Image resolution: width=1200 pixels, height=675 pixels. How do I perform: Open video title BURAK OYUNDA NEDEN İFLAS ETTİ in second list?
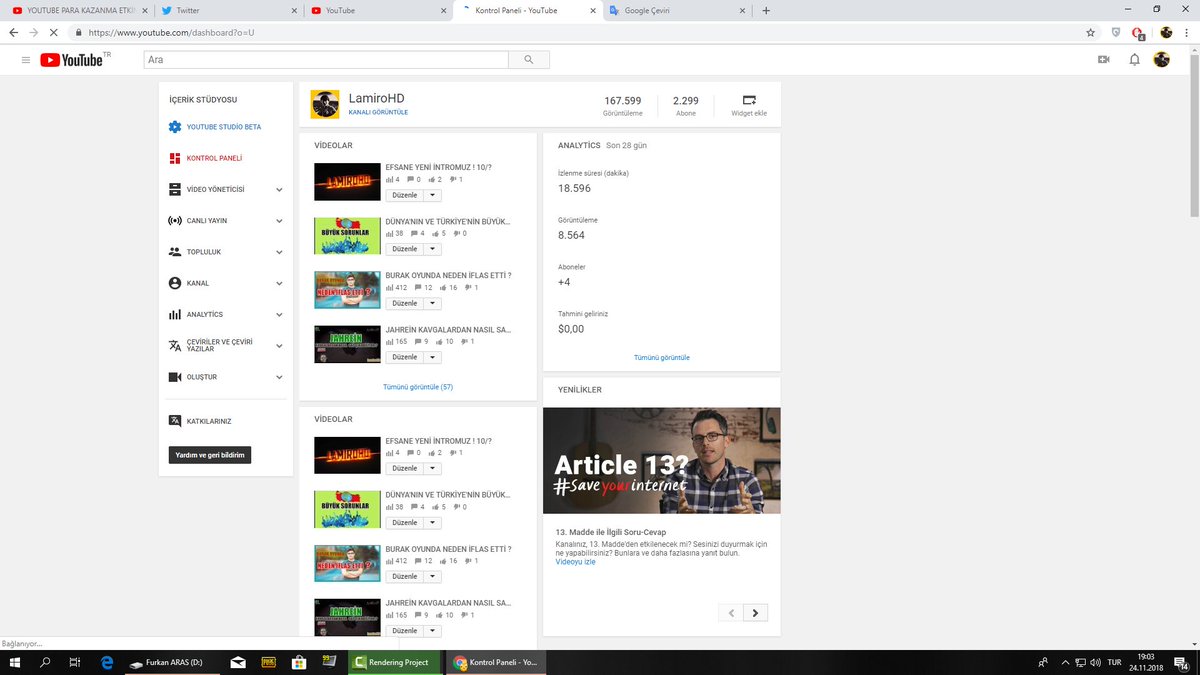point(448,549)
